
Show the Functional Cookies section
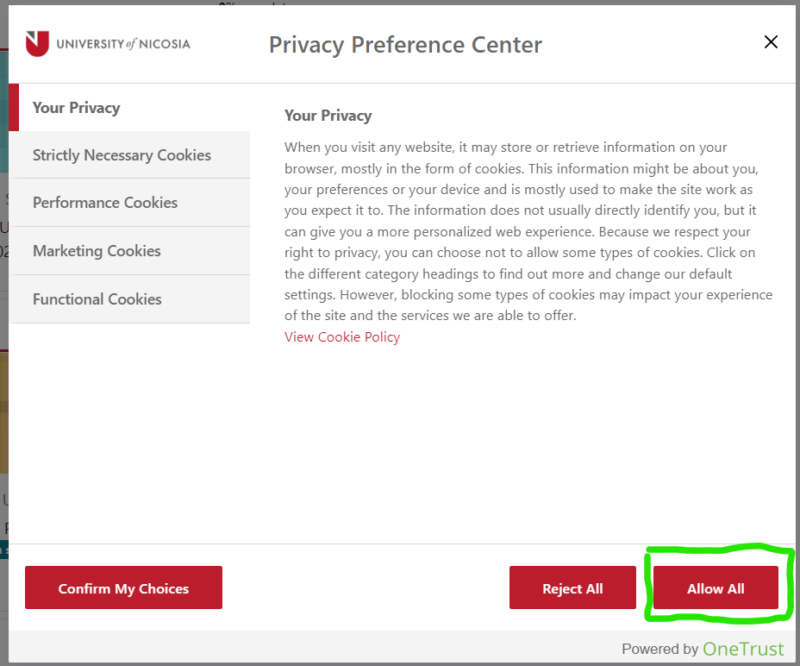pos(97,299)
